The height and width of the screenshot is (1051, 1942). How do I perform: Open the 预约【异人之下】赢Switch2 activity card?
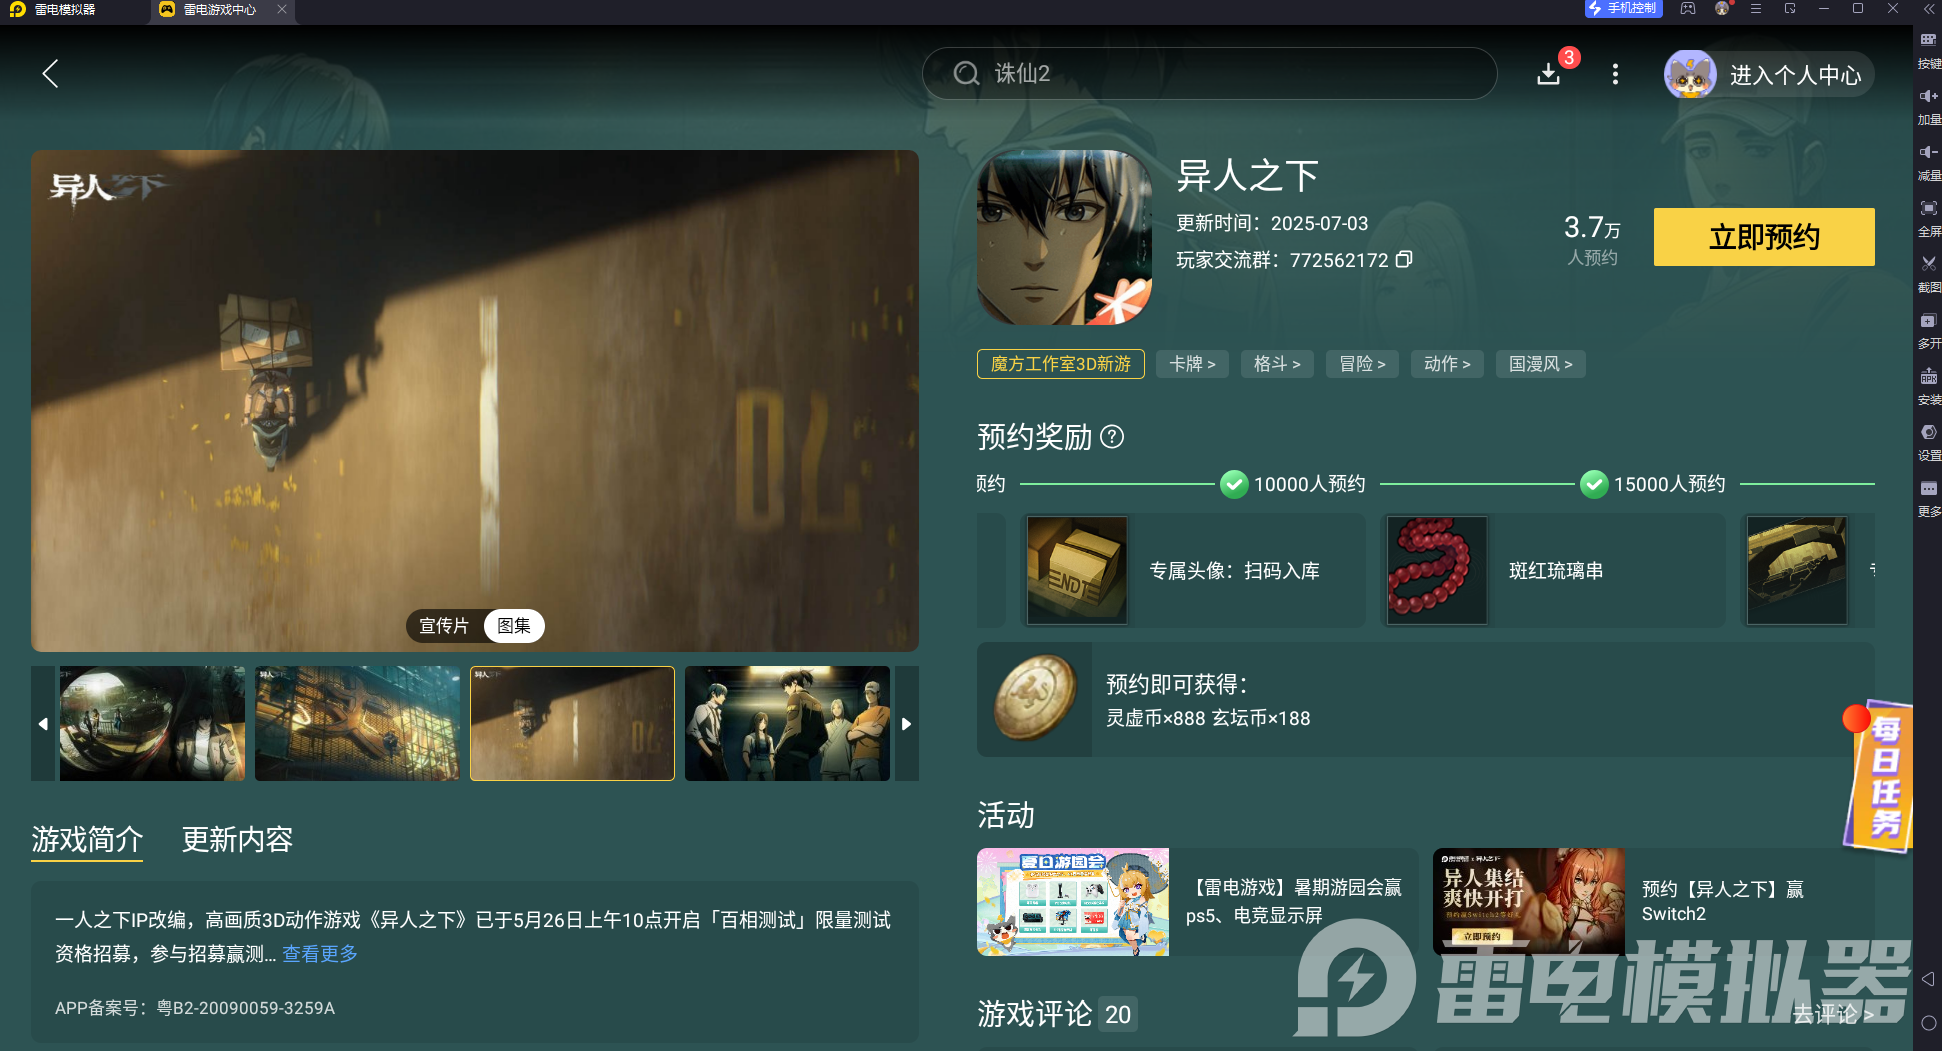pos(1654,902)
